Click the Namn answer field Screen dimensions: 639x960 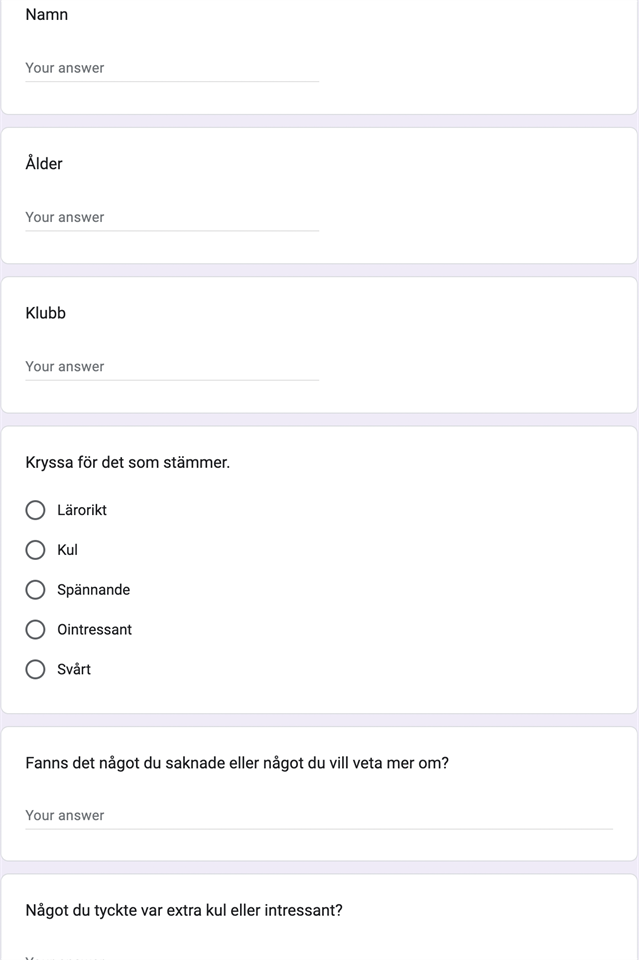(x=172, y=68)
